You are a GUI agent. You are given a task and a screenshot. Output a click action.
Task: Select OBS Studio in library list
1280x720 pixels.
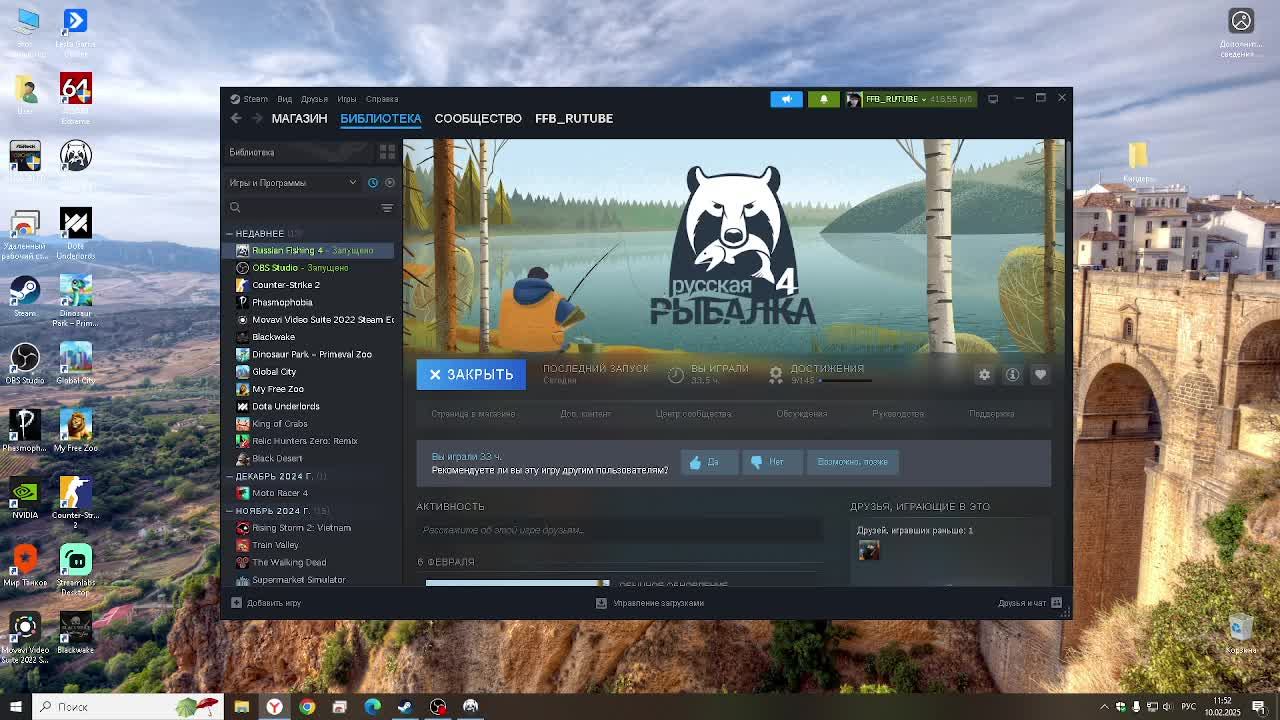[310, 268]
